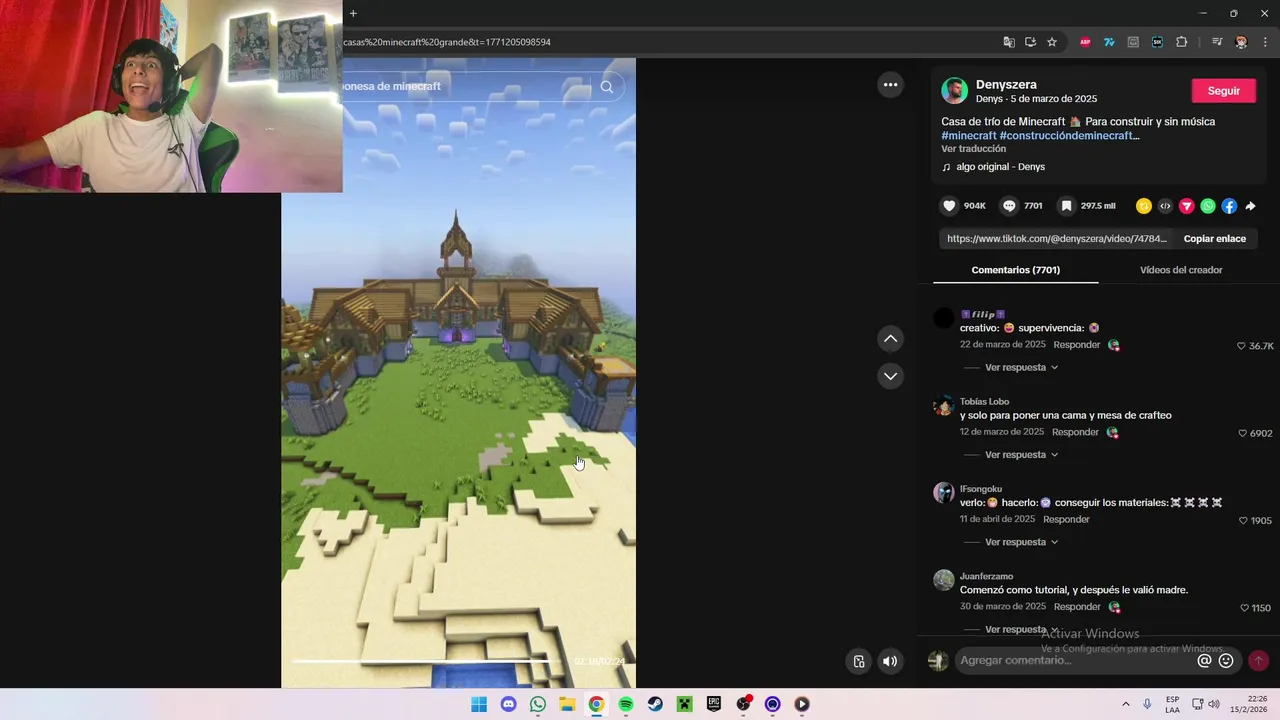Bookmark this page with the star icon
Image resolution: width=1280 pixels, height=720 pixels.
(1052, 42)
